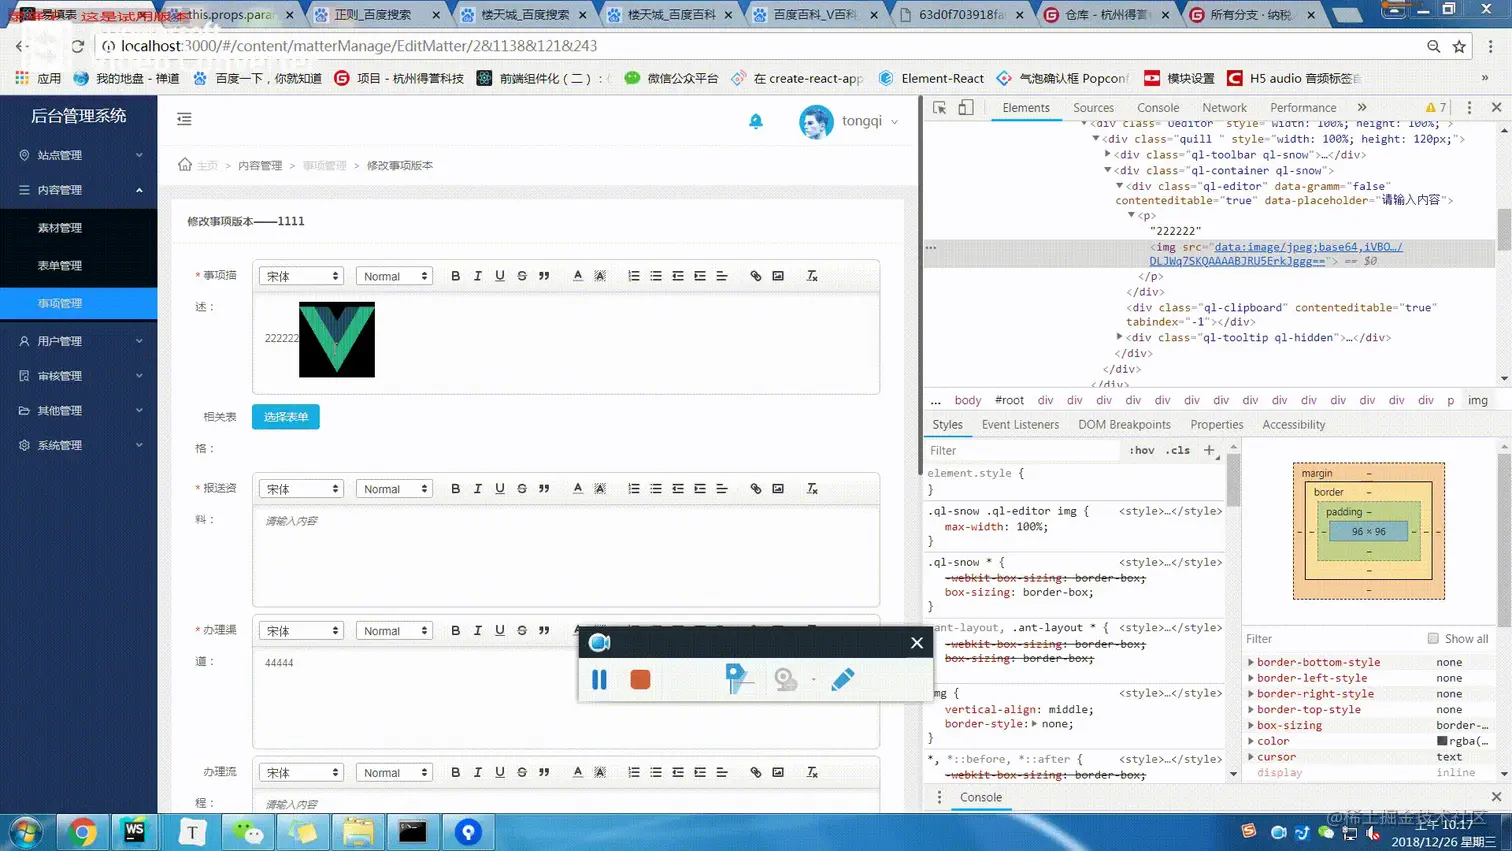
Task: Click the insert image icon in editor toolbar
Action: [x=777, y=275]
